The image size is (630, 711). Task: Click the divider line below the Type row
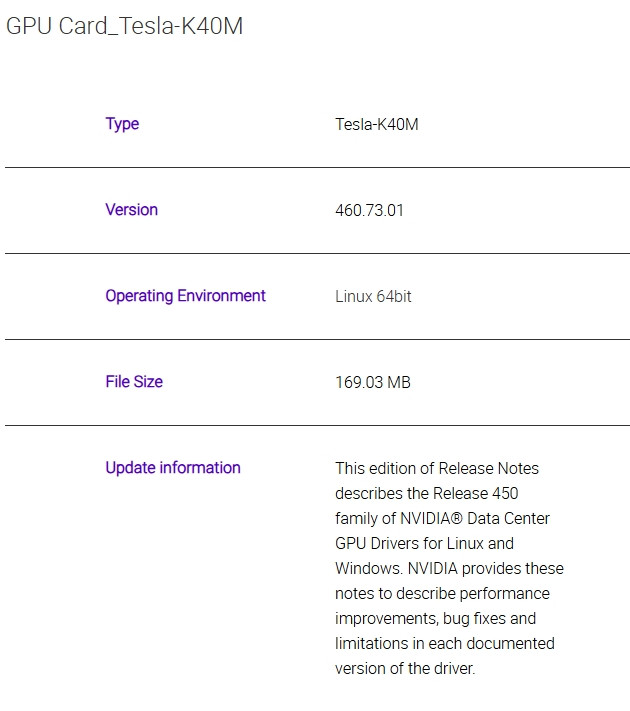[317, 167]
